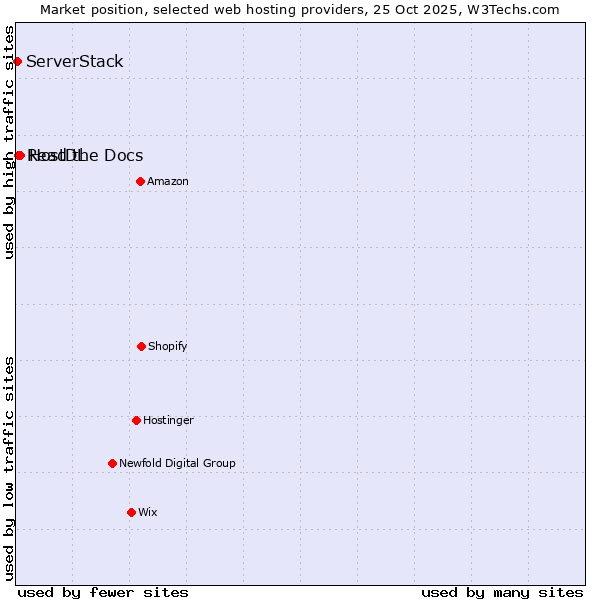Click the chart title mentioning W3Techs.com

coord(300,9)
